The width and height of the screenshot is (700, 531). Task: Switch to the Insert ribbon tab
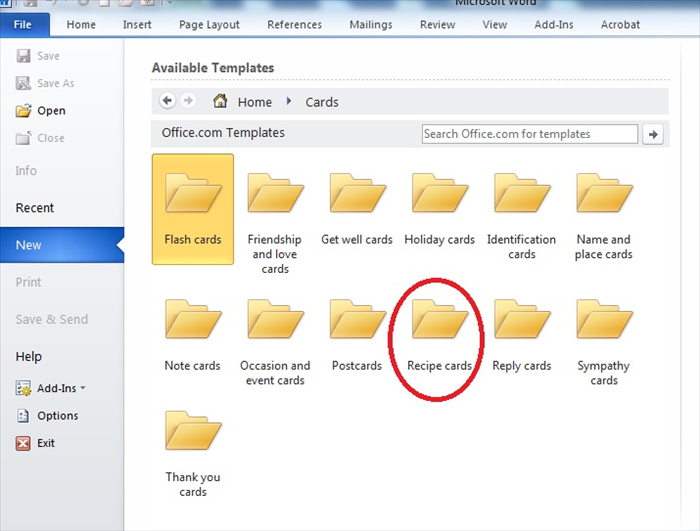pos(137,25)
